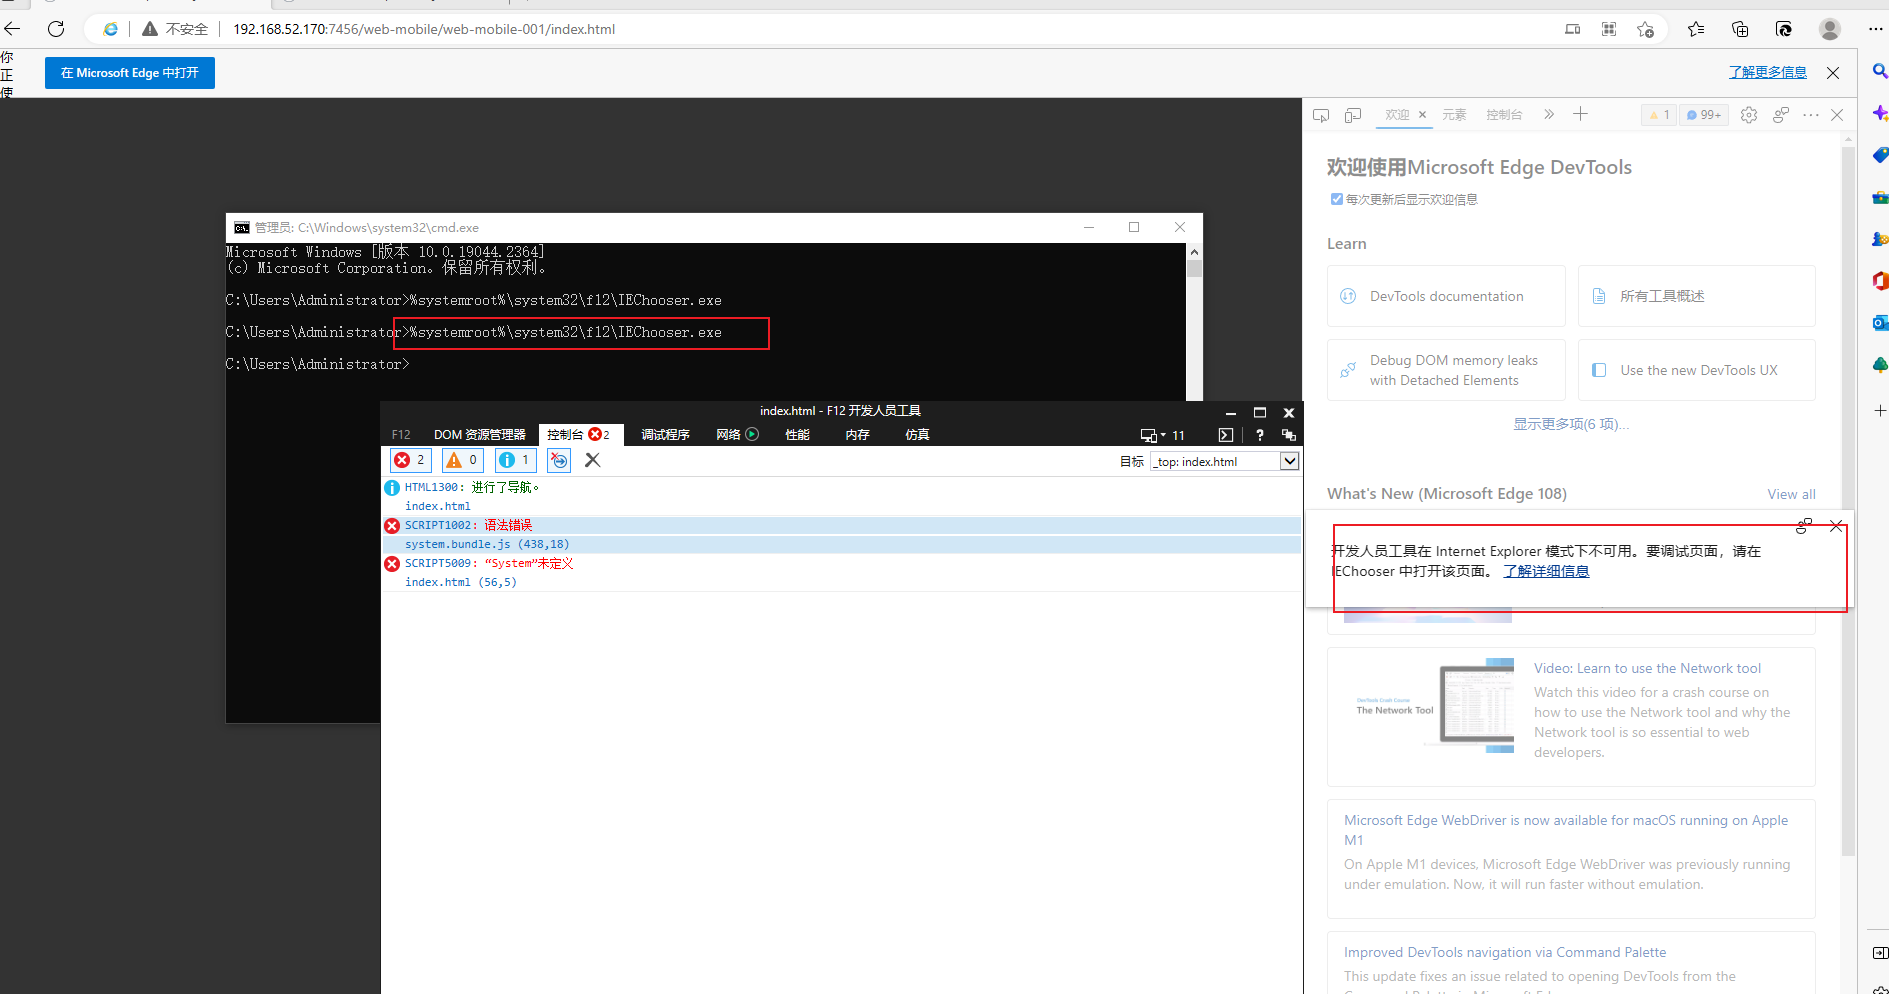Switch to DOM 资源管理器 tab
The image size is (1889, 994).
pos(479,435)
